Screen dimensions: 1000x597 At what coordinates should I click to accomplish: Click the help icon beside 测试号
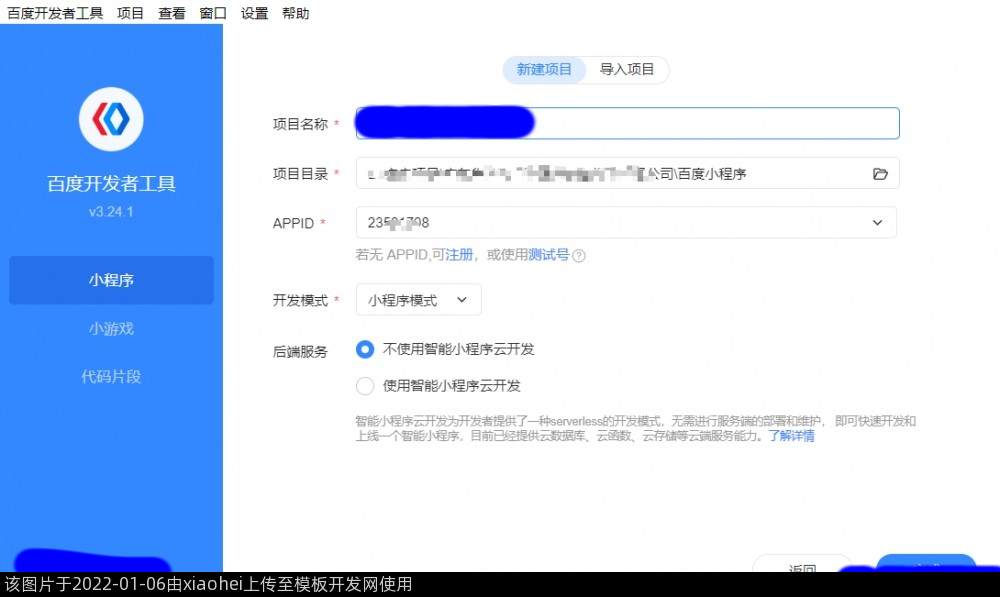click(579, 256)
